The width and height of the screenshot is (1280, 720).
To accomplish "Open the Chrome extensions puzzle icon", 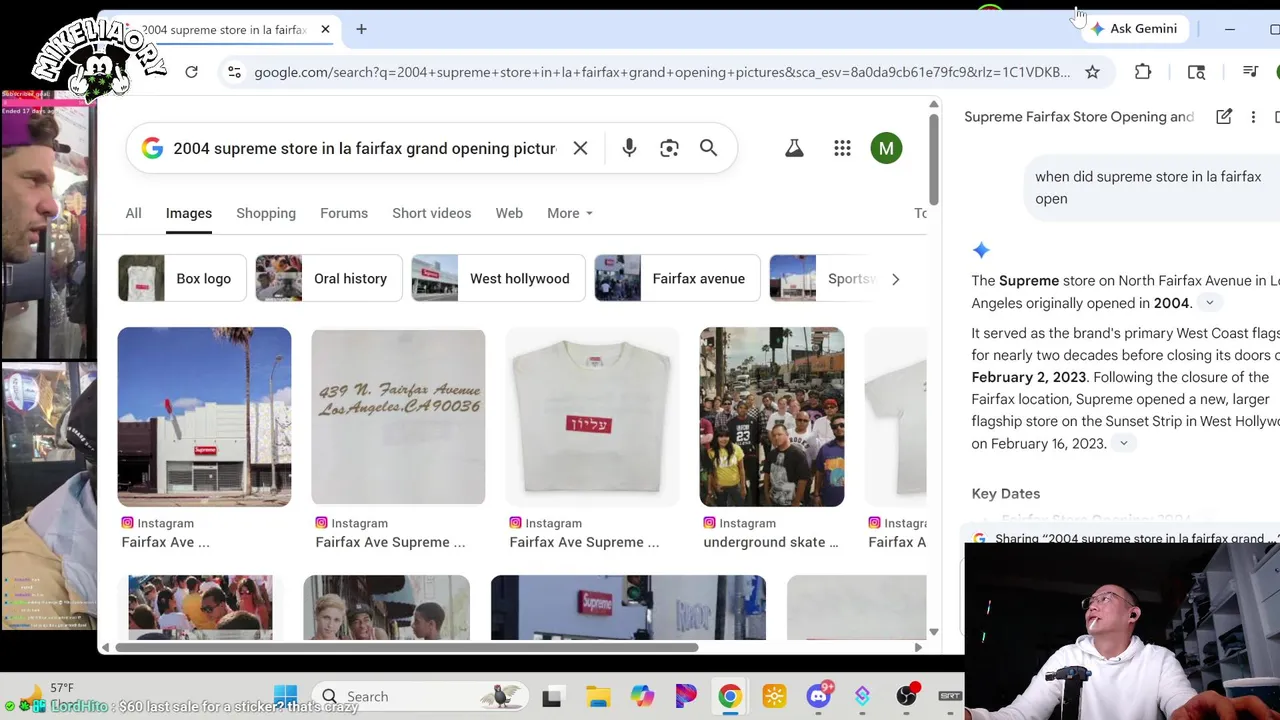I will click(x=1143, y=72).
